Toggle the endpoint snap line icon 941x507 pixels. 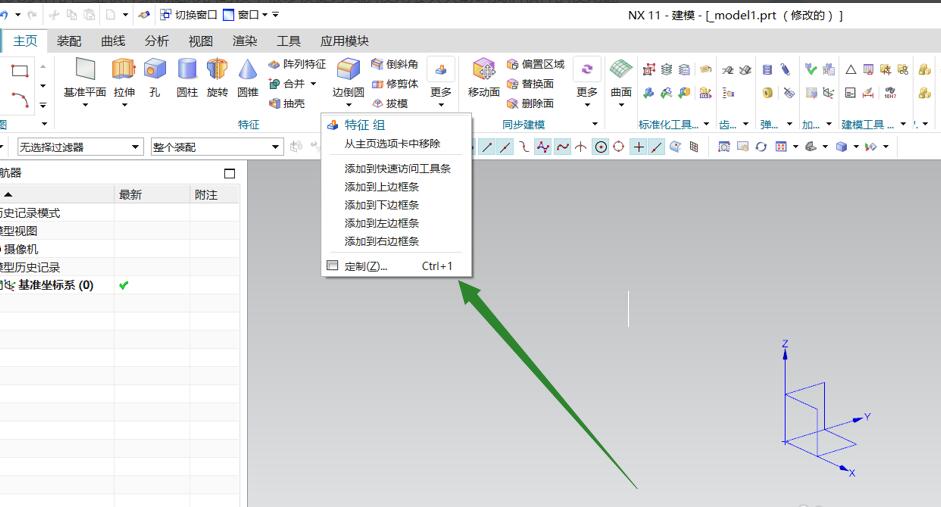pyautogui.click(x=487, y=146)
